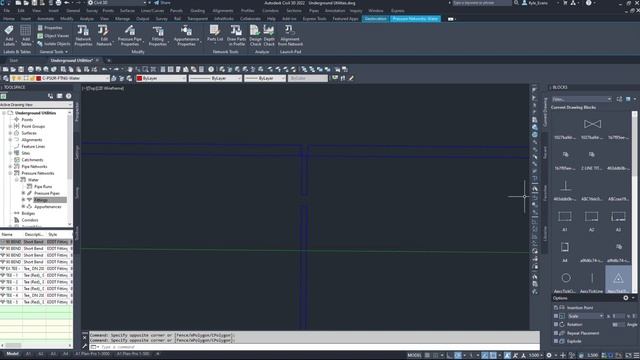Open Fitting Properties from the ribbon
The width and height of the screenshot is (640, 360).
click(x=158, y=35)
